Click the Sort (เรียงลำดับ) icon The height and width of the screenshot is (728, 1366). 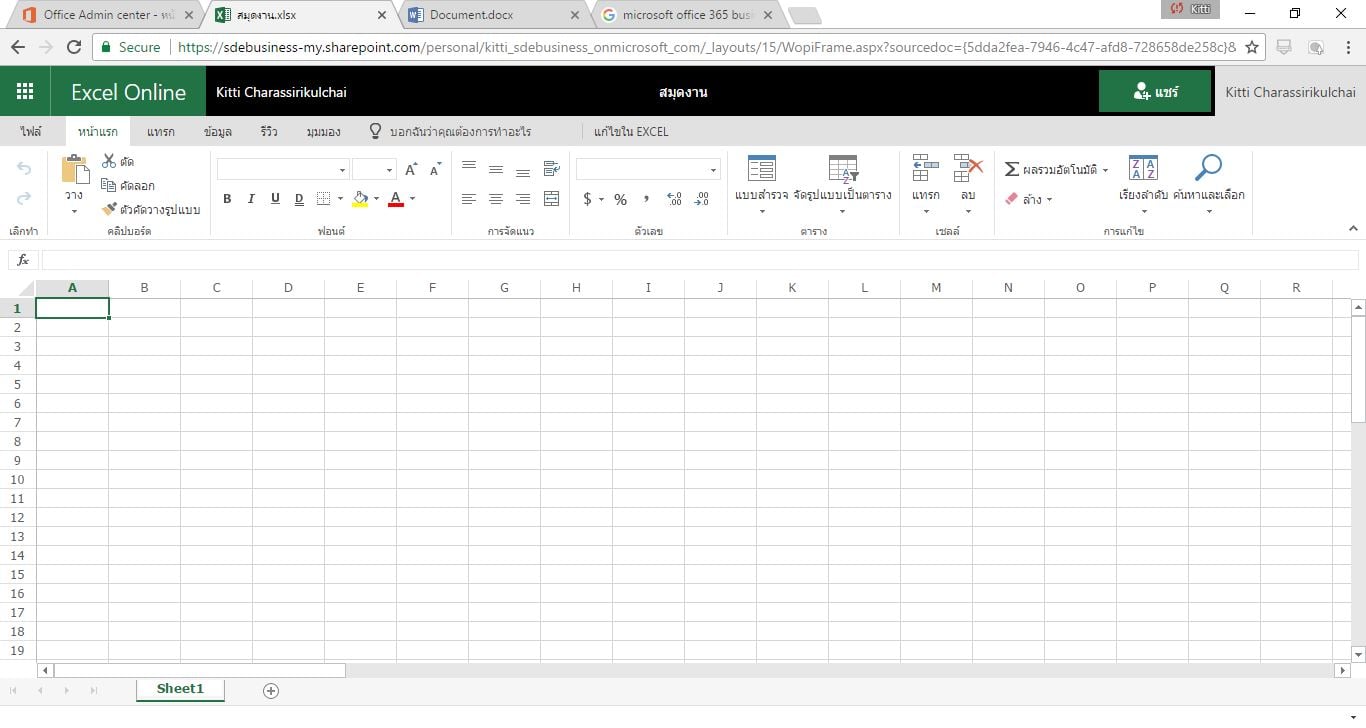pos(1143,169)
